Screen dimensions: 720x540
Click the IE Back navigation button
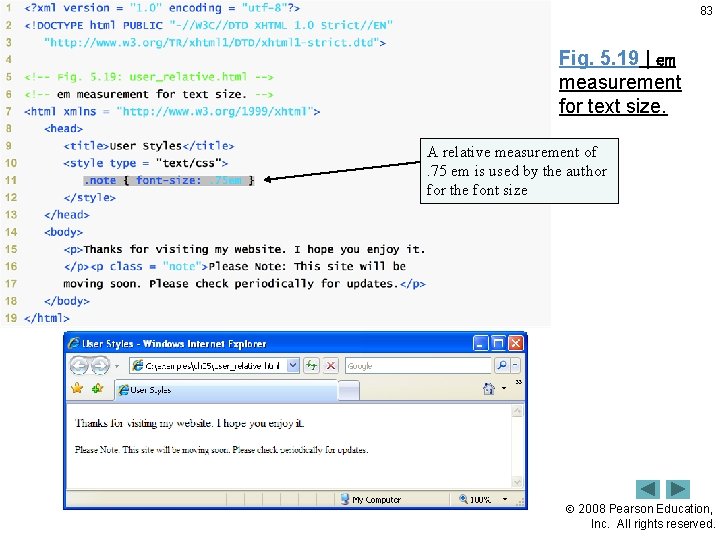click(79, 366)
